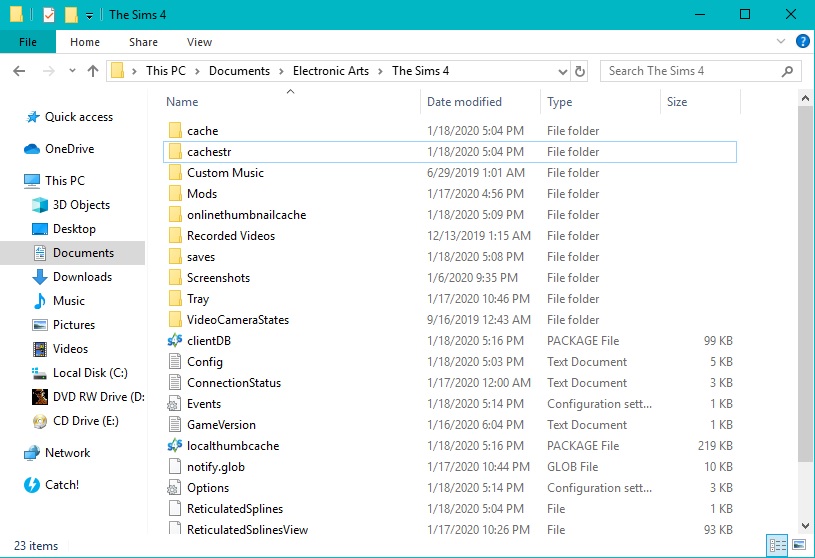
Task: Select the Tray folder icon
Action: pyautogui.click(x=175, y=299)
